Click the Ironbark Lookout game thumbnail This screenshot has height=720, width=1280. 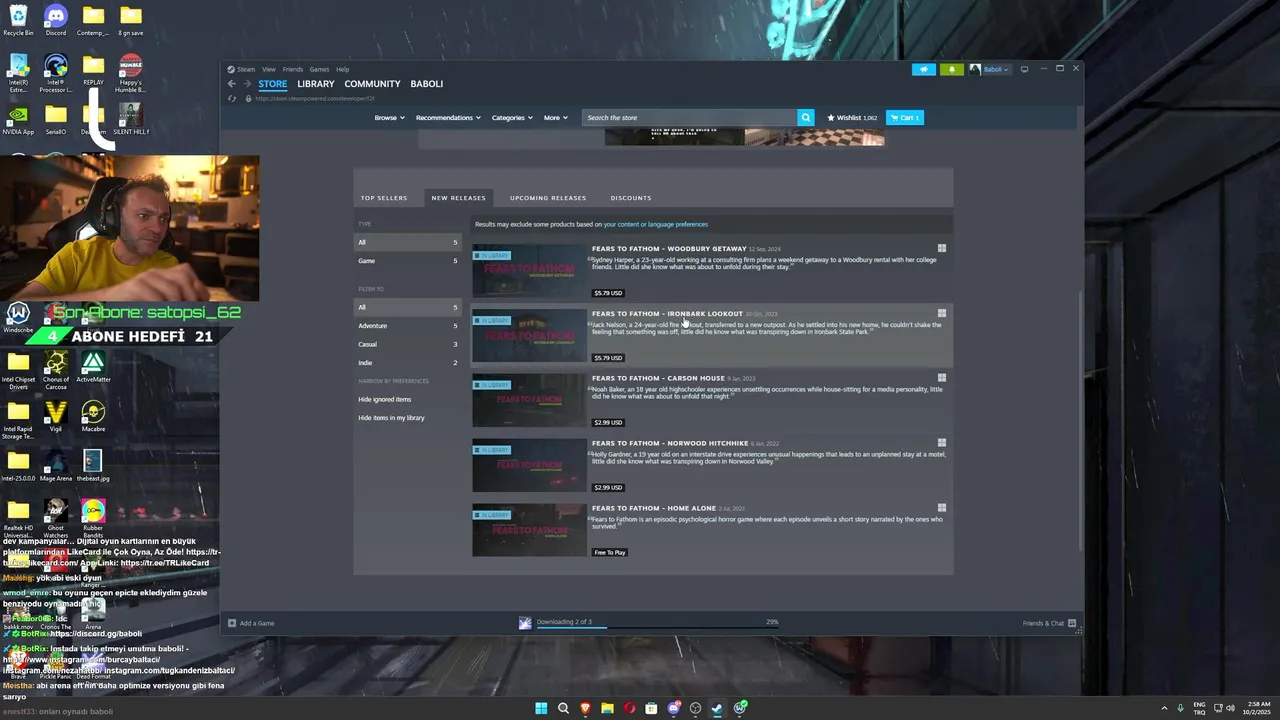[529, 335]
